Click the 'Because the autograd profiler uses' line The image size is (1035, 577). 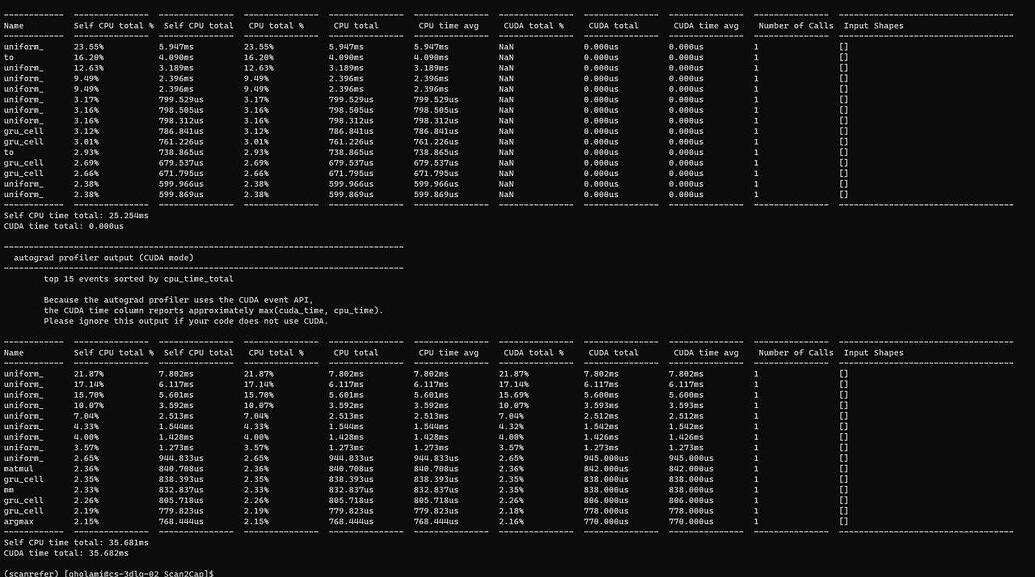coord(178,299)
